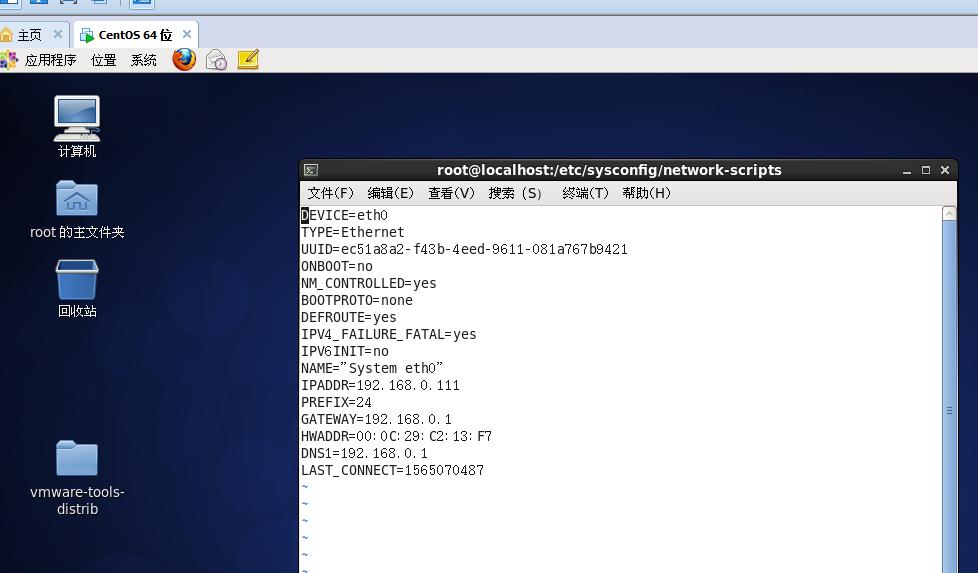This screenshot has width=978, height=573.
Task: Select the 回收站 trash icon
Action: pos(77,289)
